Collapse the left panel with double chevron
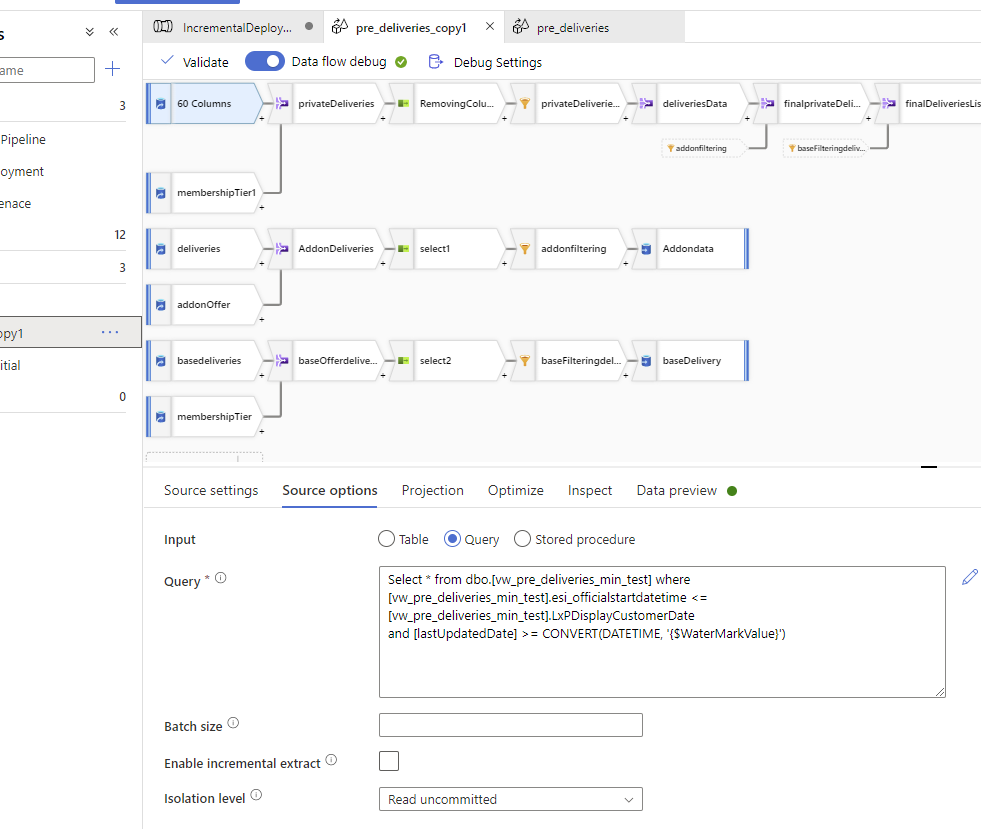Screen dimensions: 981x829 click(113, 31)
